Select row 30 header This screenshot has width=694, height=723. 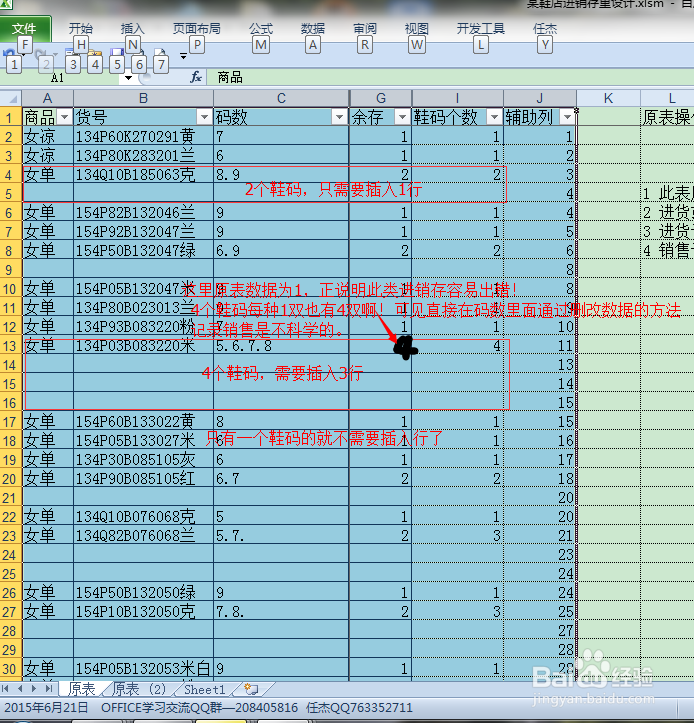(11, 669)
